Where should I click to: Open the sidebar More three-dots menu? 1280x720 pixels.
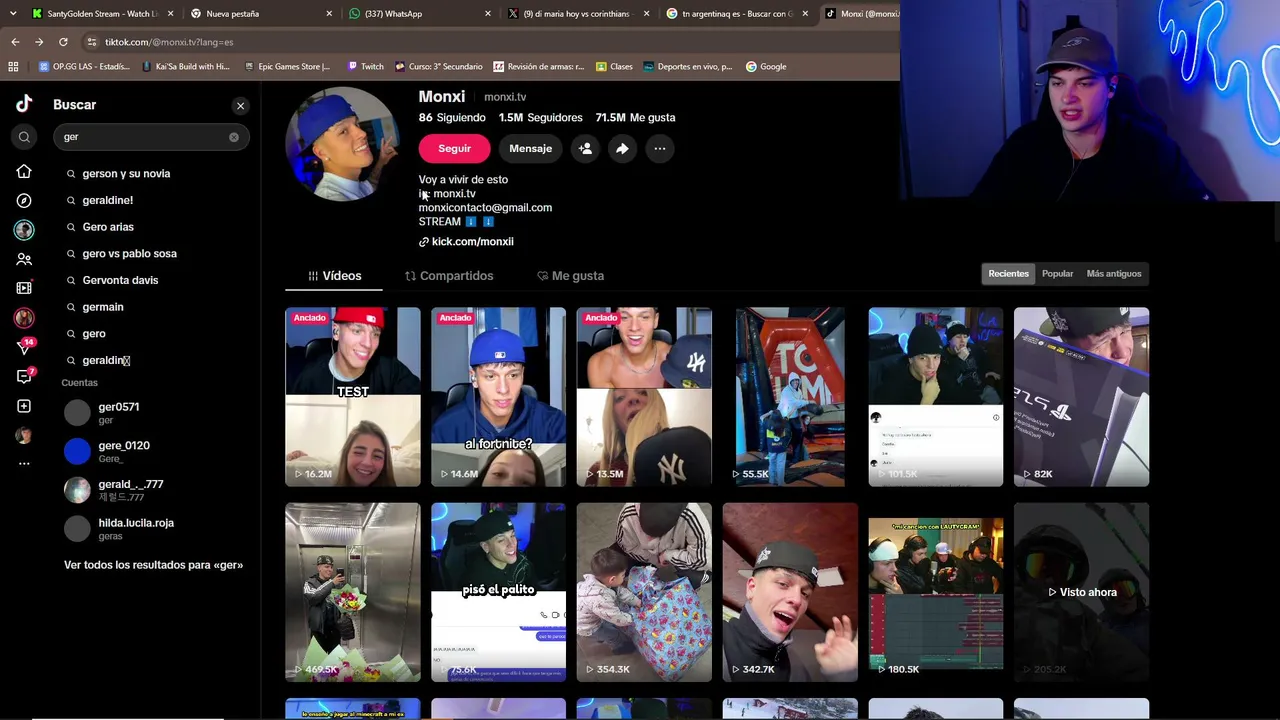click(x=24, y=463)
